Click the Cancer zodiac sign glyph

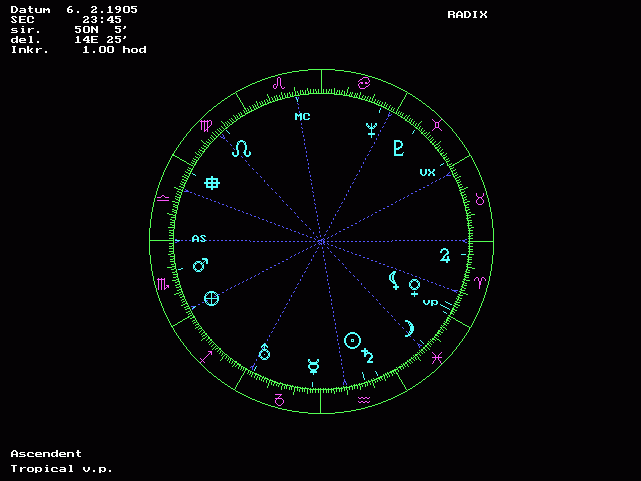pyautogui.click(x=364, y=83)
